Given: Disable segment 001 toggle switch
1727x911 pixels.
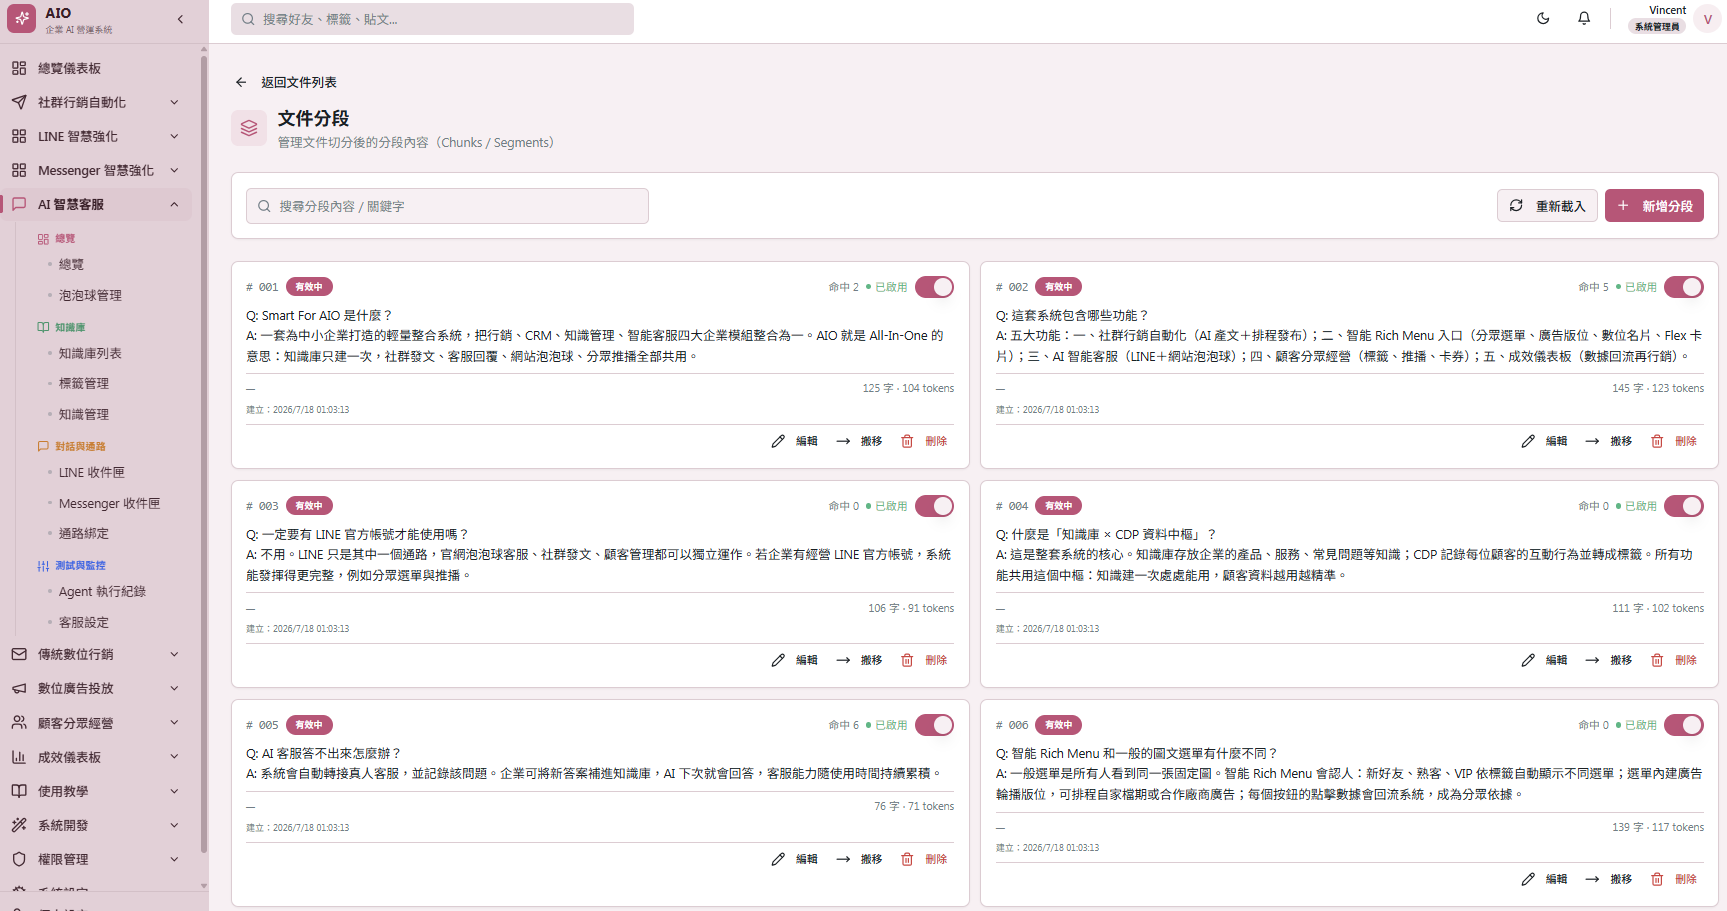Looking at the screenshot, I should click(x=934, y=287).
